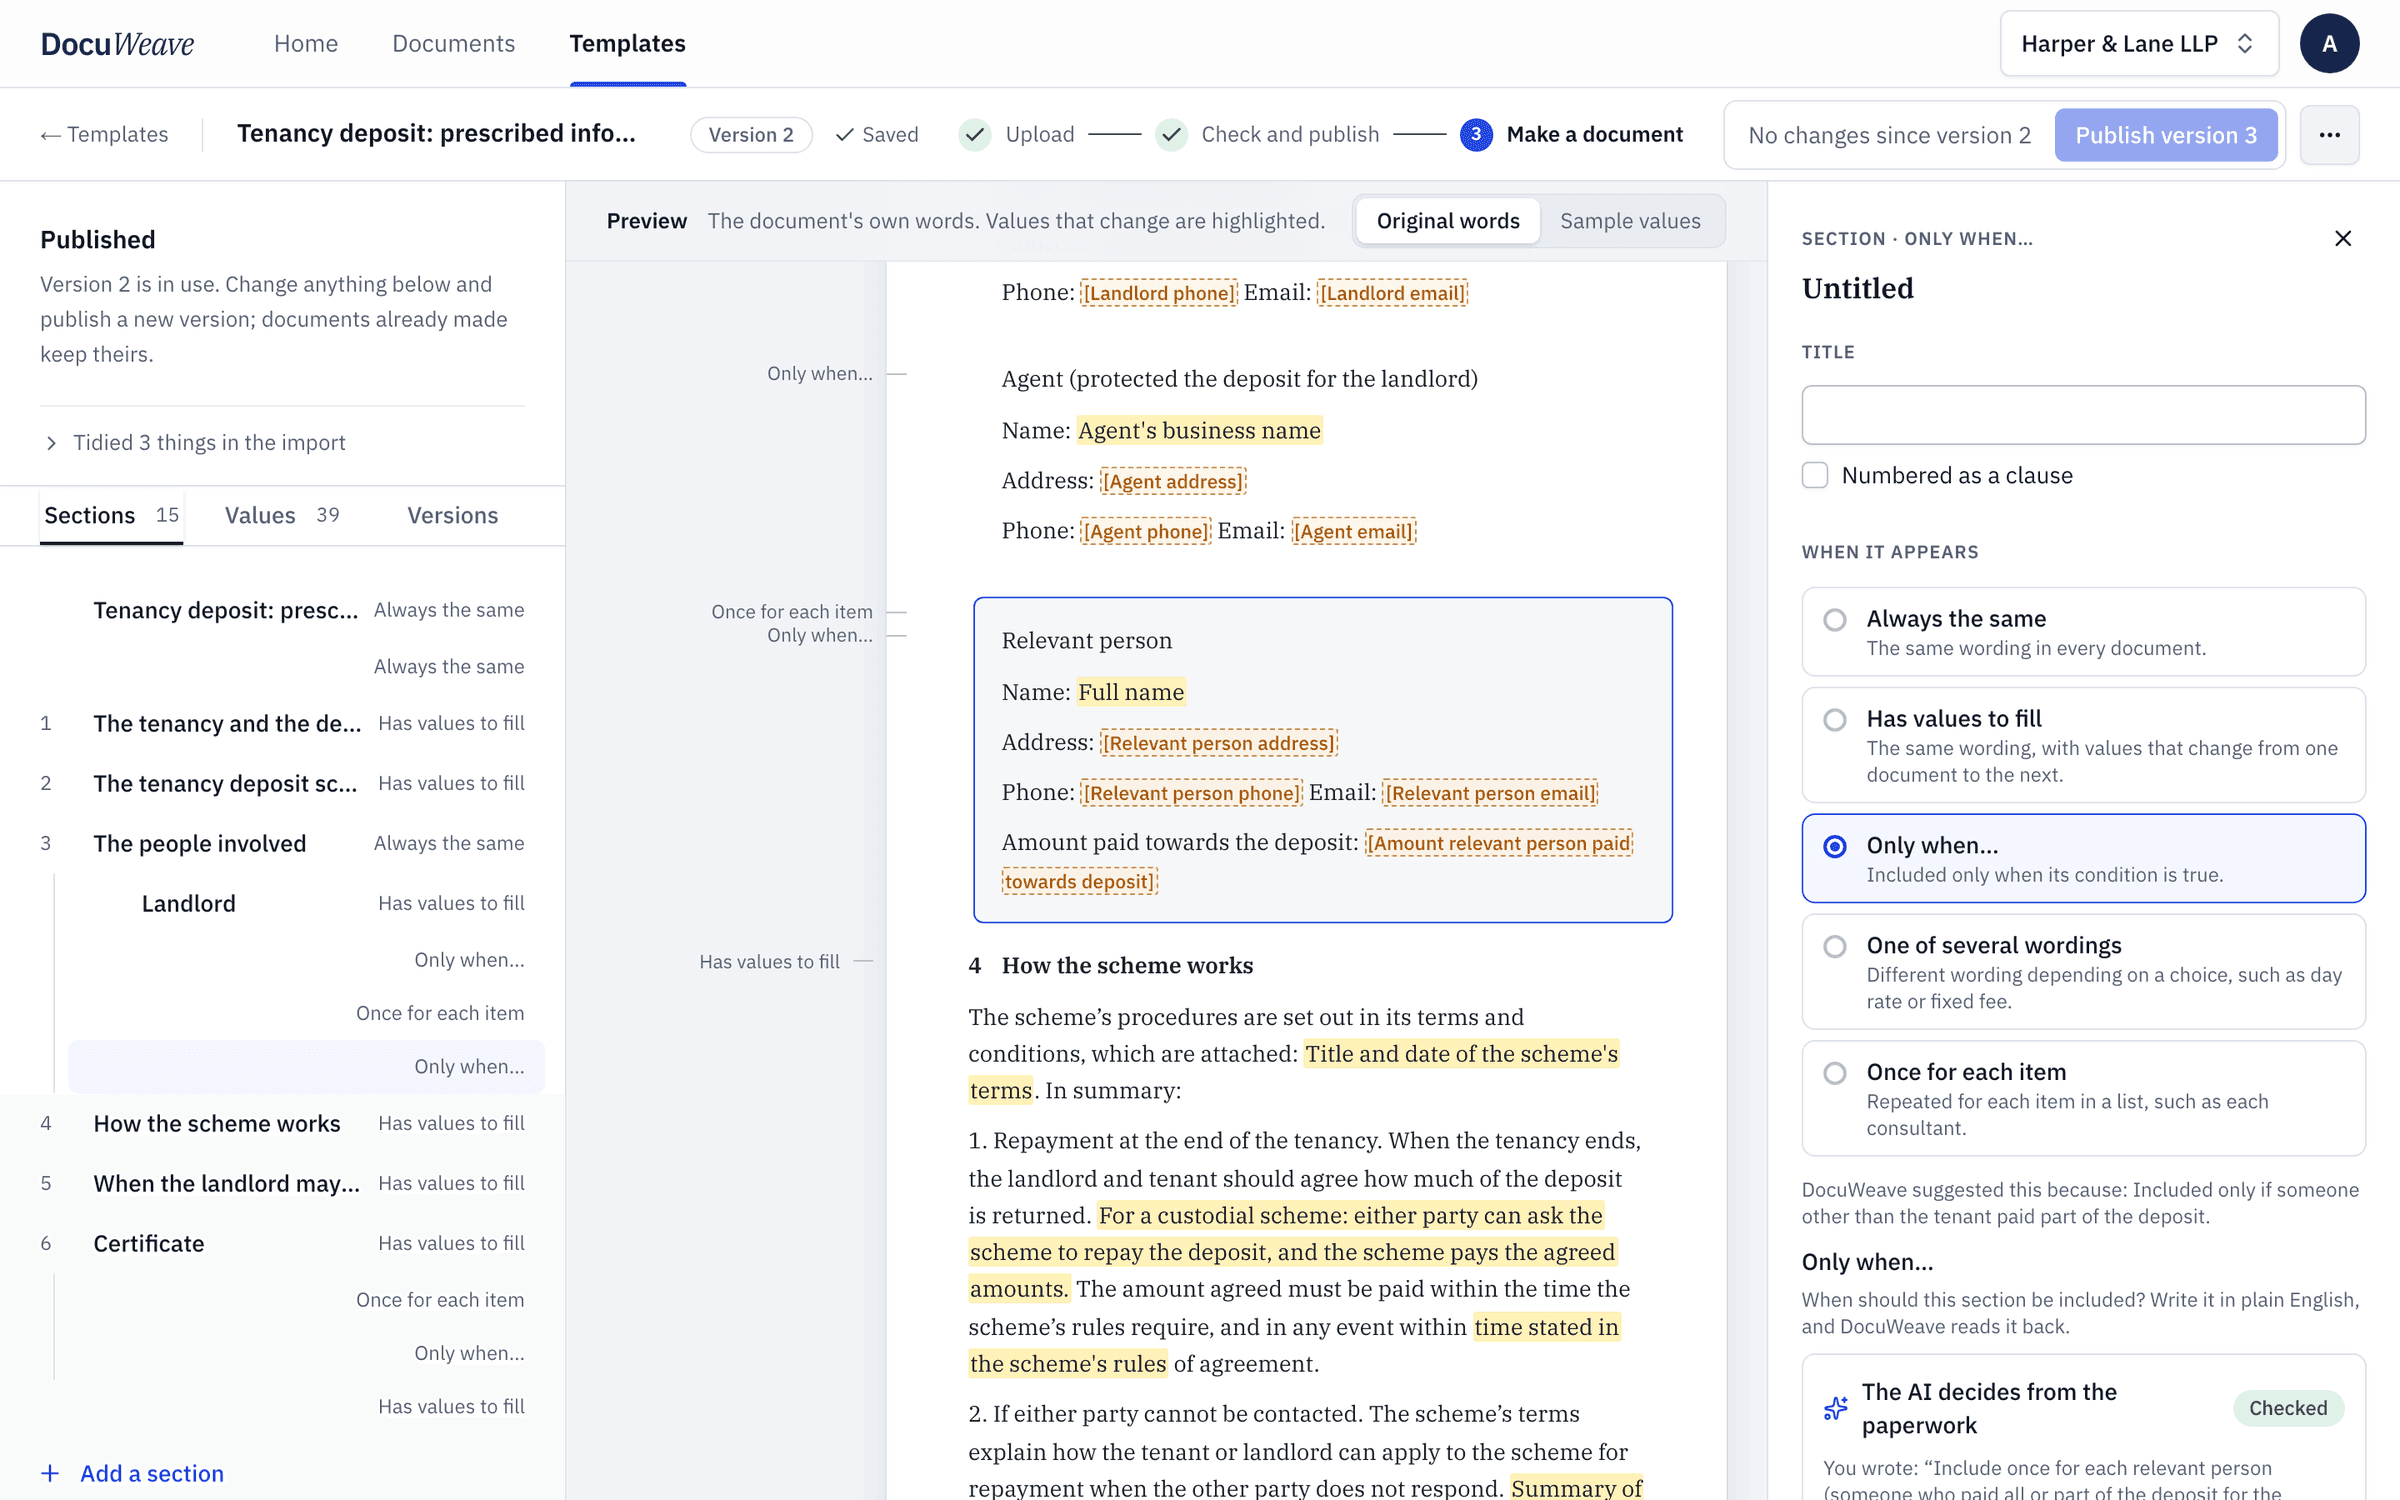Open the three-dots more options menu
The image size is (2400, 1500).
tap(2329, 135)
